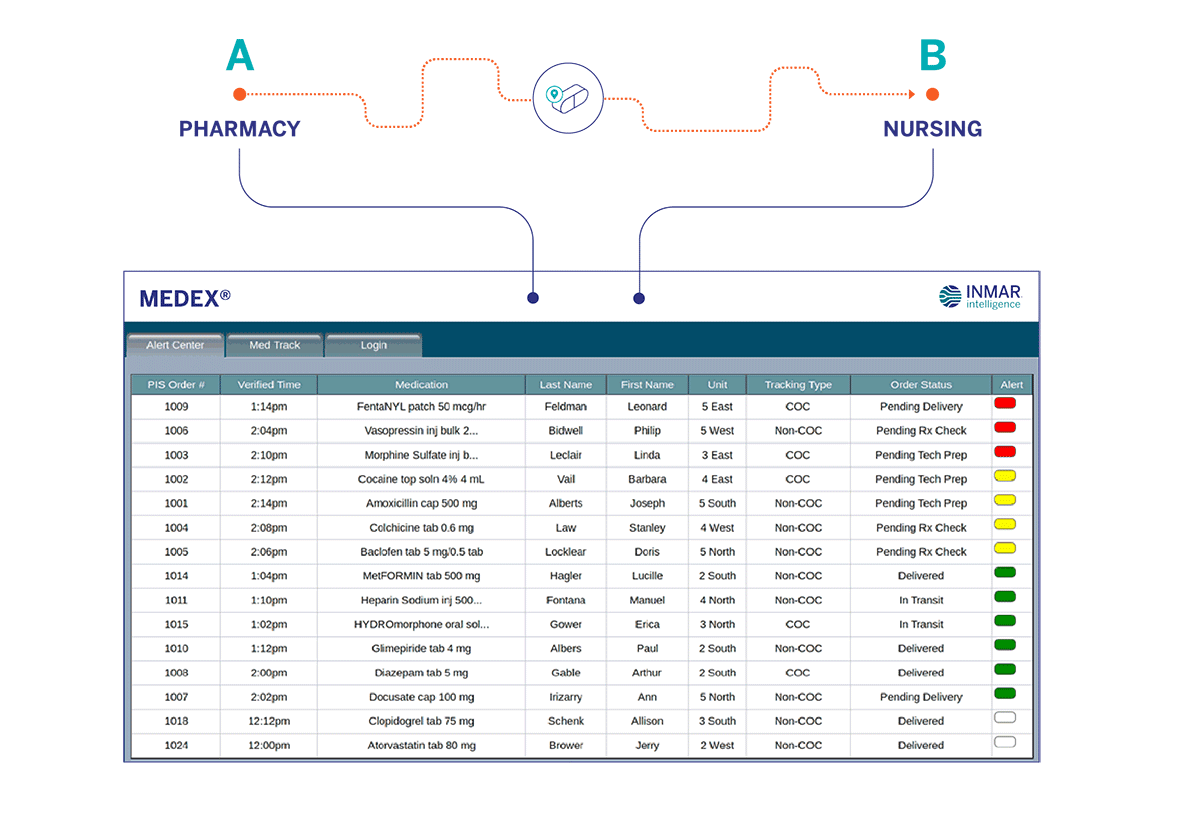Open the Alert Center tab

point(175,345)
